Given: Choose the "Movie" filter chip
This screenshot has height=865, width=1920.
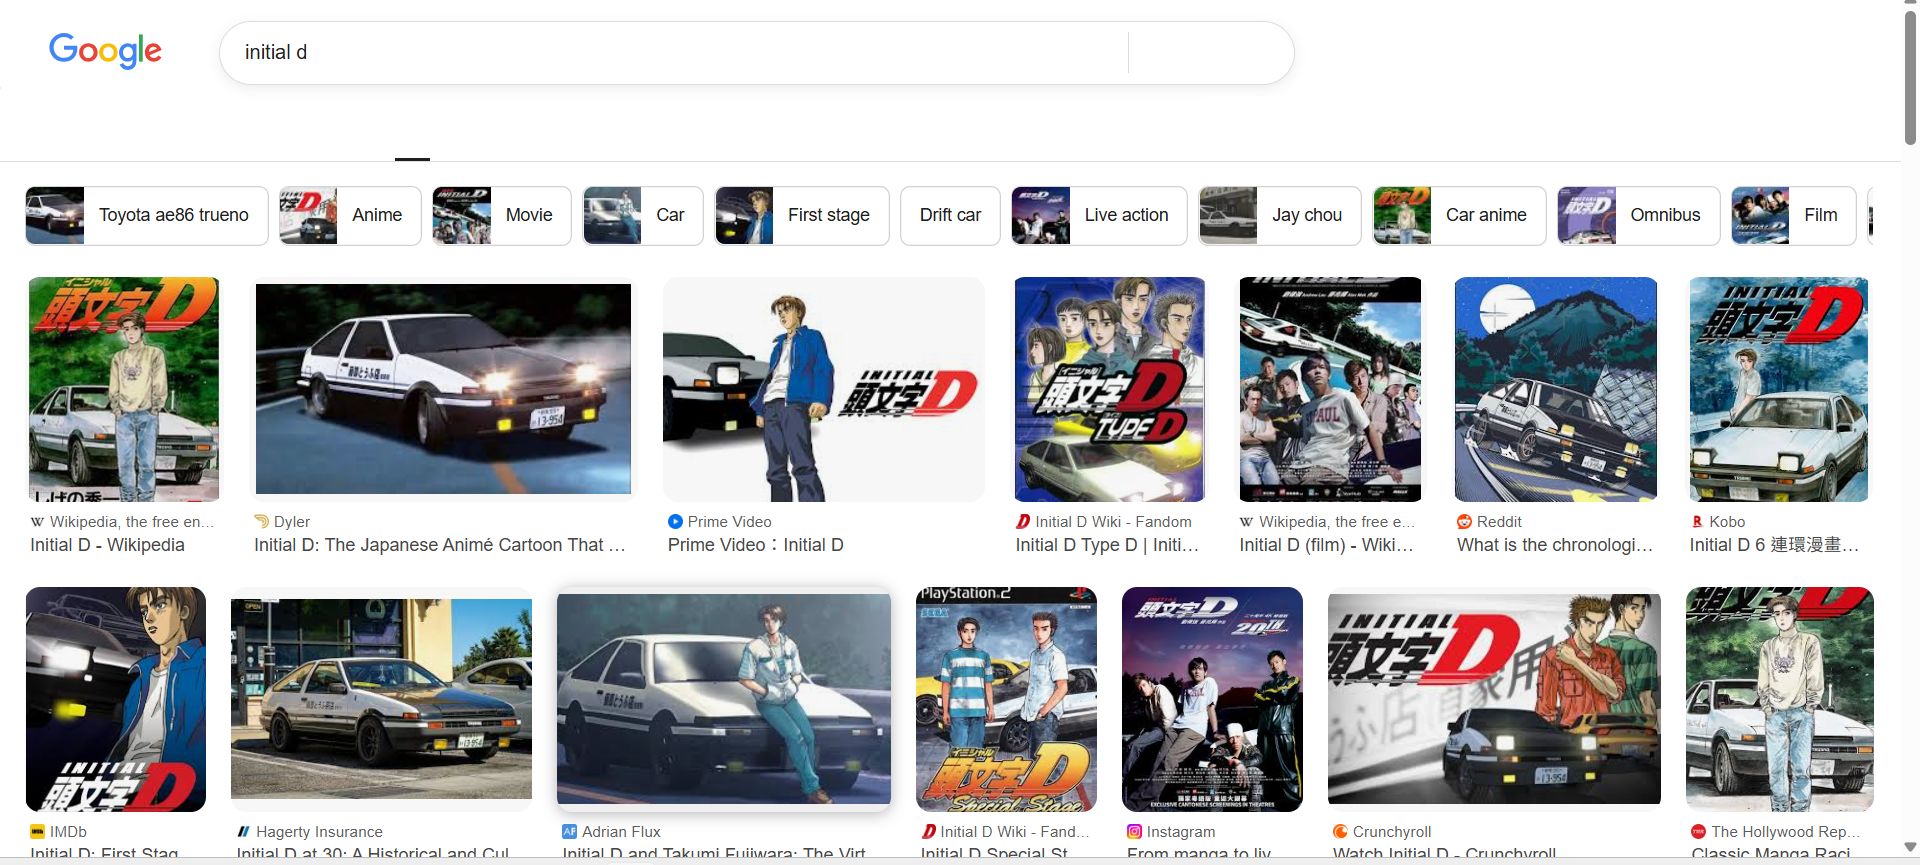Looking at the screenshot, I should click(x=502, y=215).
